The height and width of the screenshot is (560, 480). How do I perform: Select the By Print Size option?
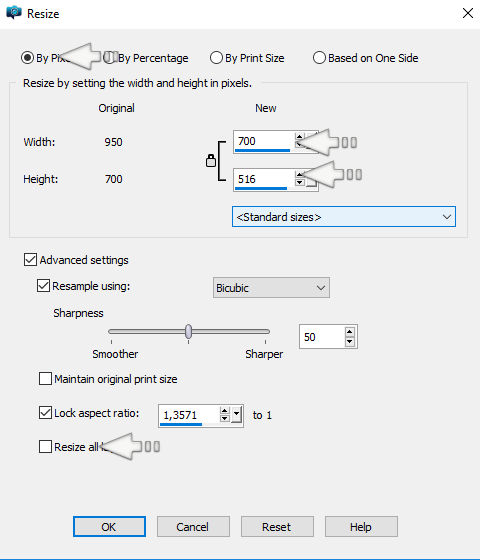[247, 58]
